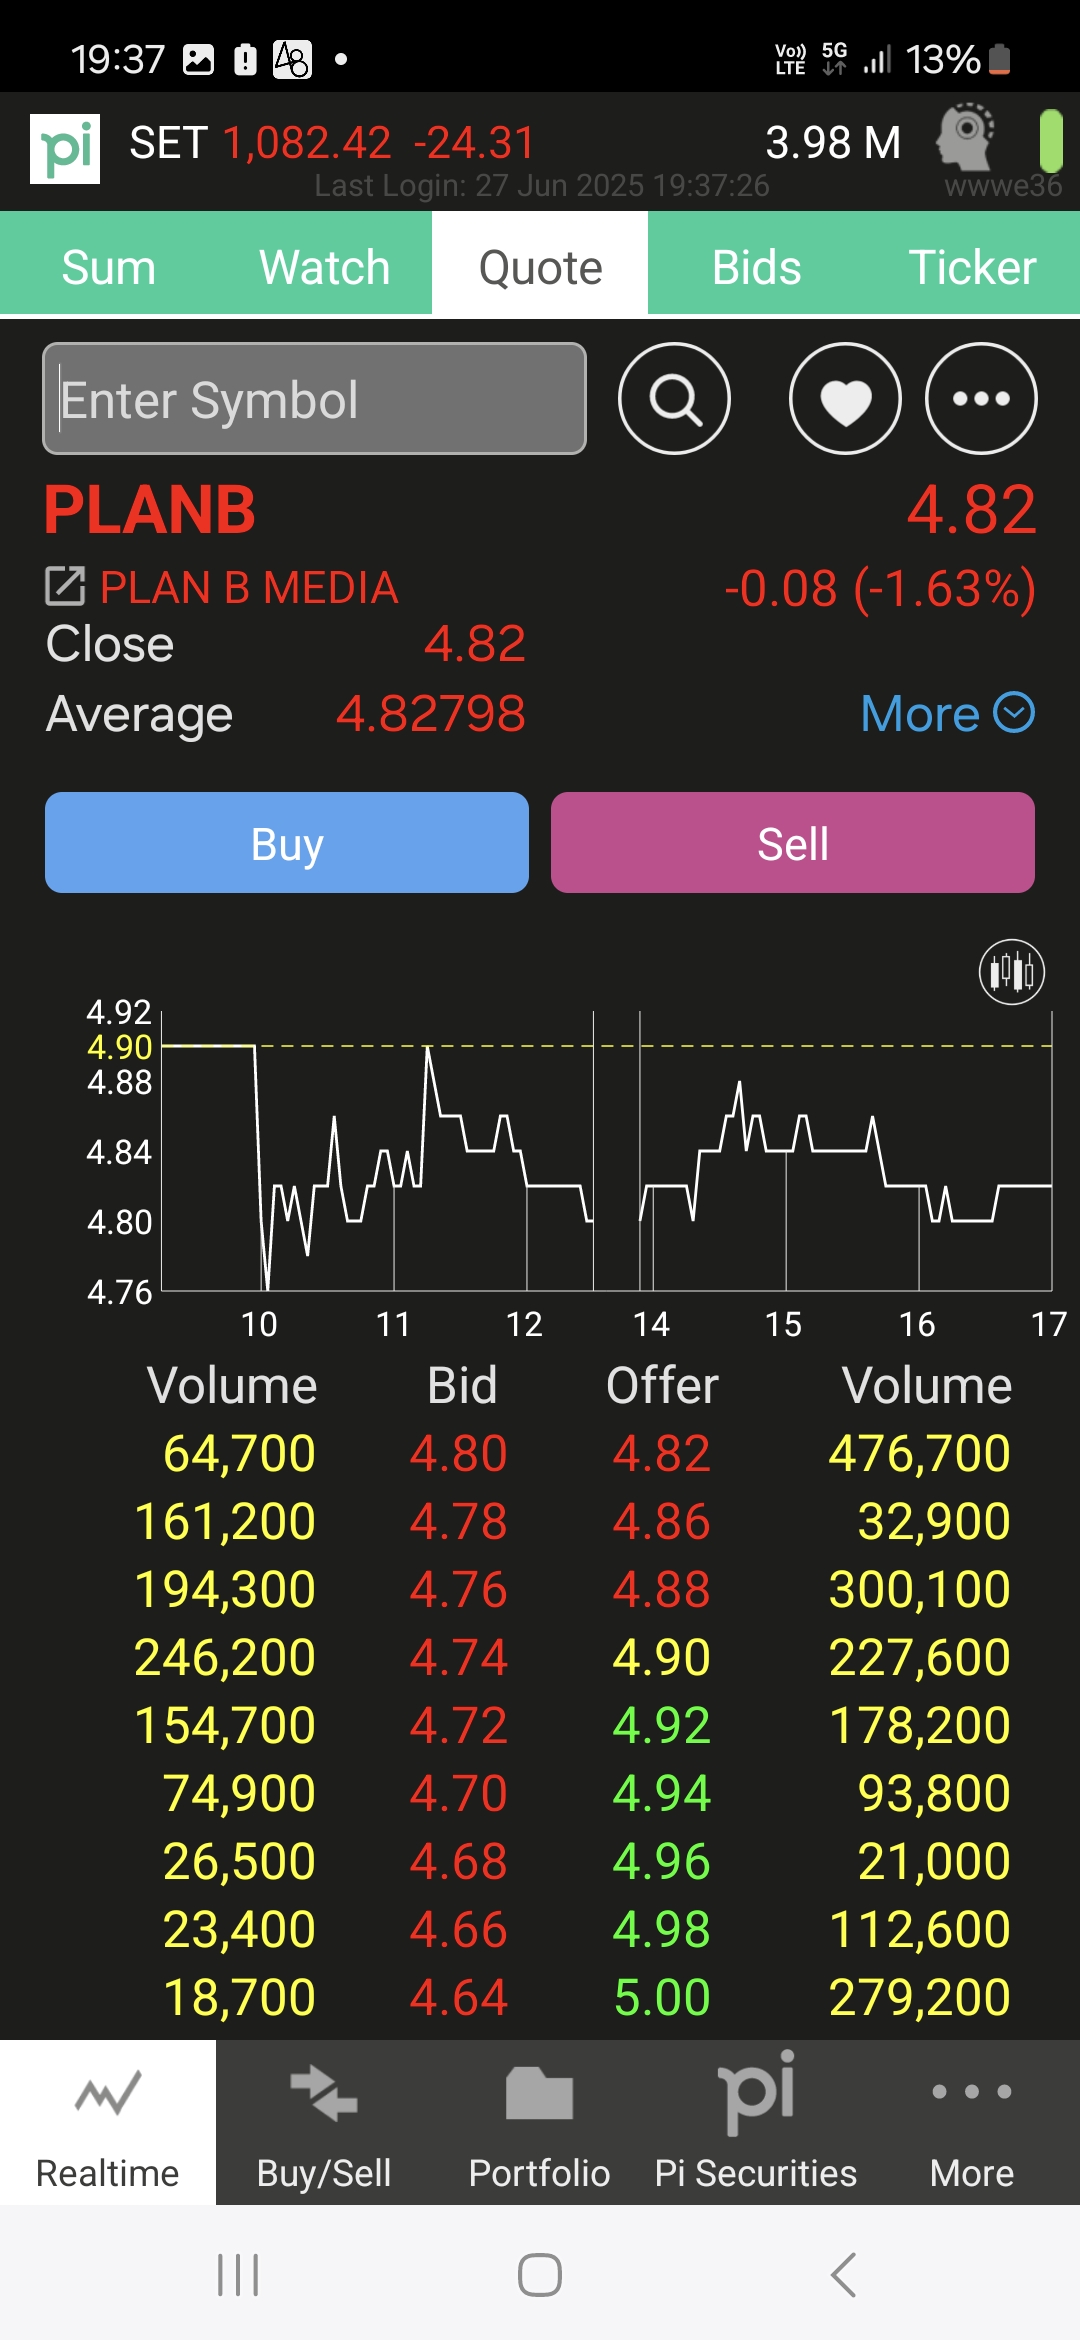1080x2340 pixels.
Task: Tap the SET index value 1,082.42
Action: pos(306,143)
